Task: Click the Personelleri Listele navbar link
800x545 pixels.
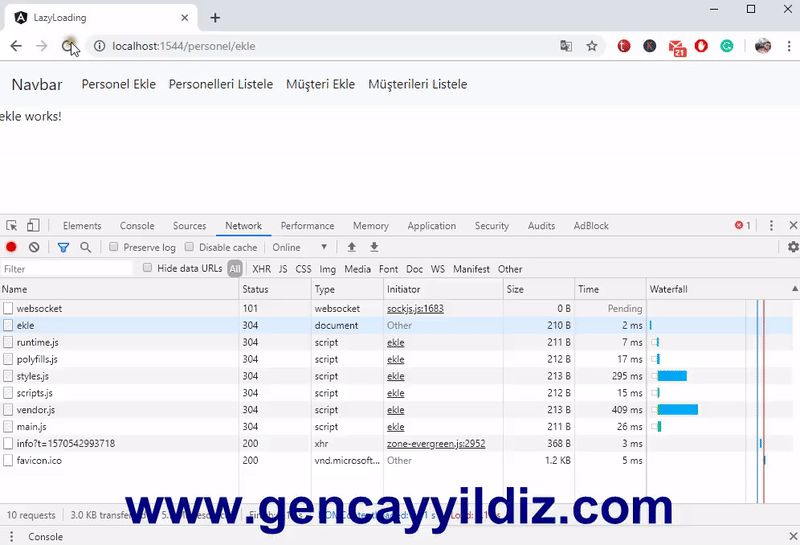Action: (x=220, y=84)
